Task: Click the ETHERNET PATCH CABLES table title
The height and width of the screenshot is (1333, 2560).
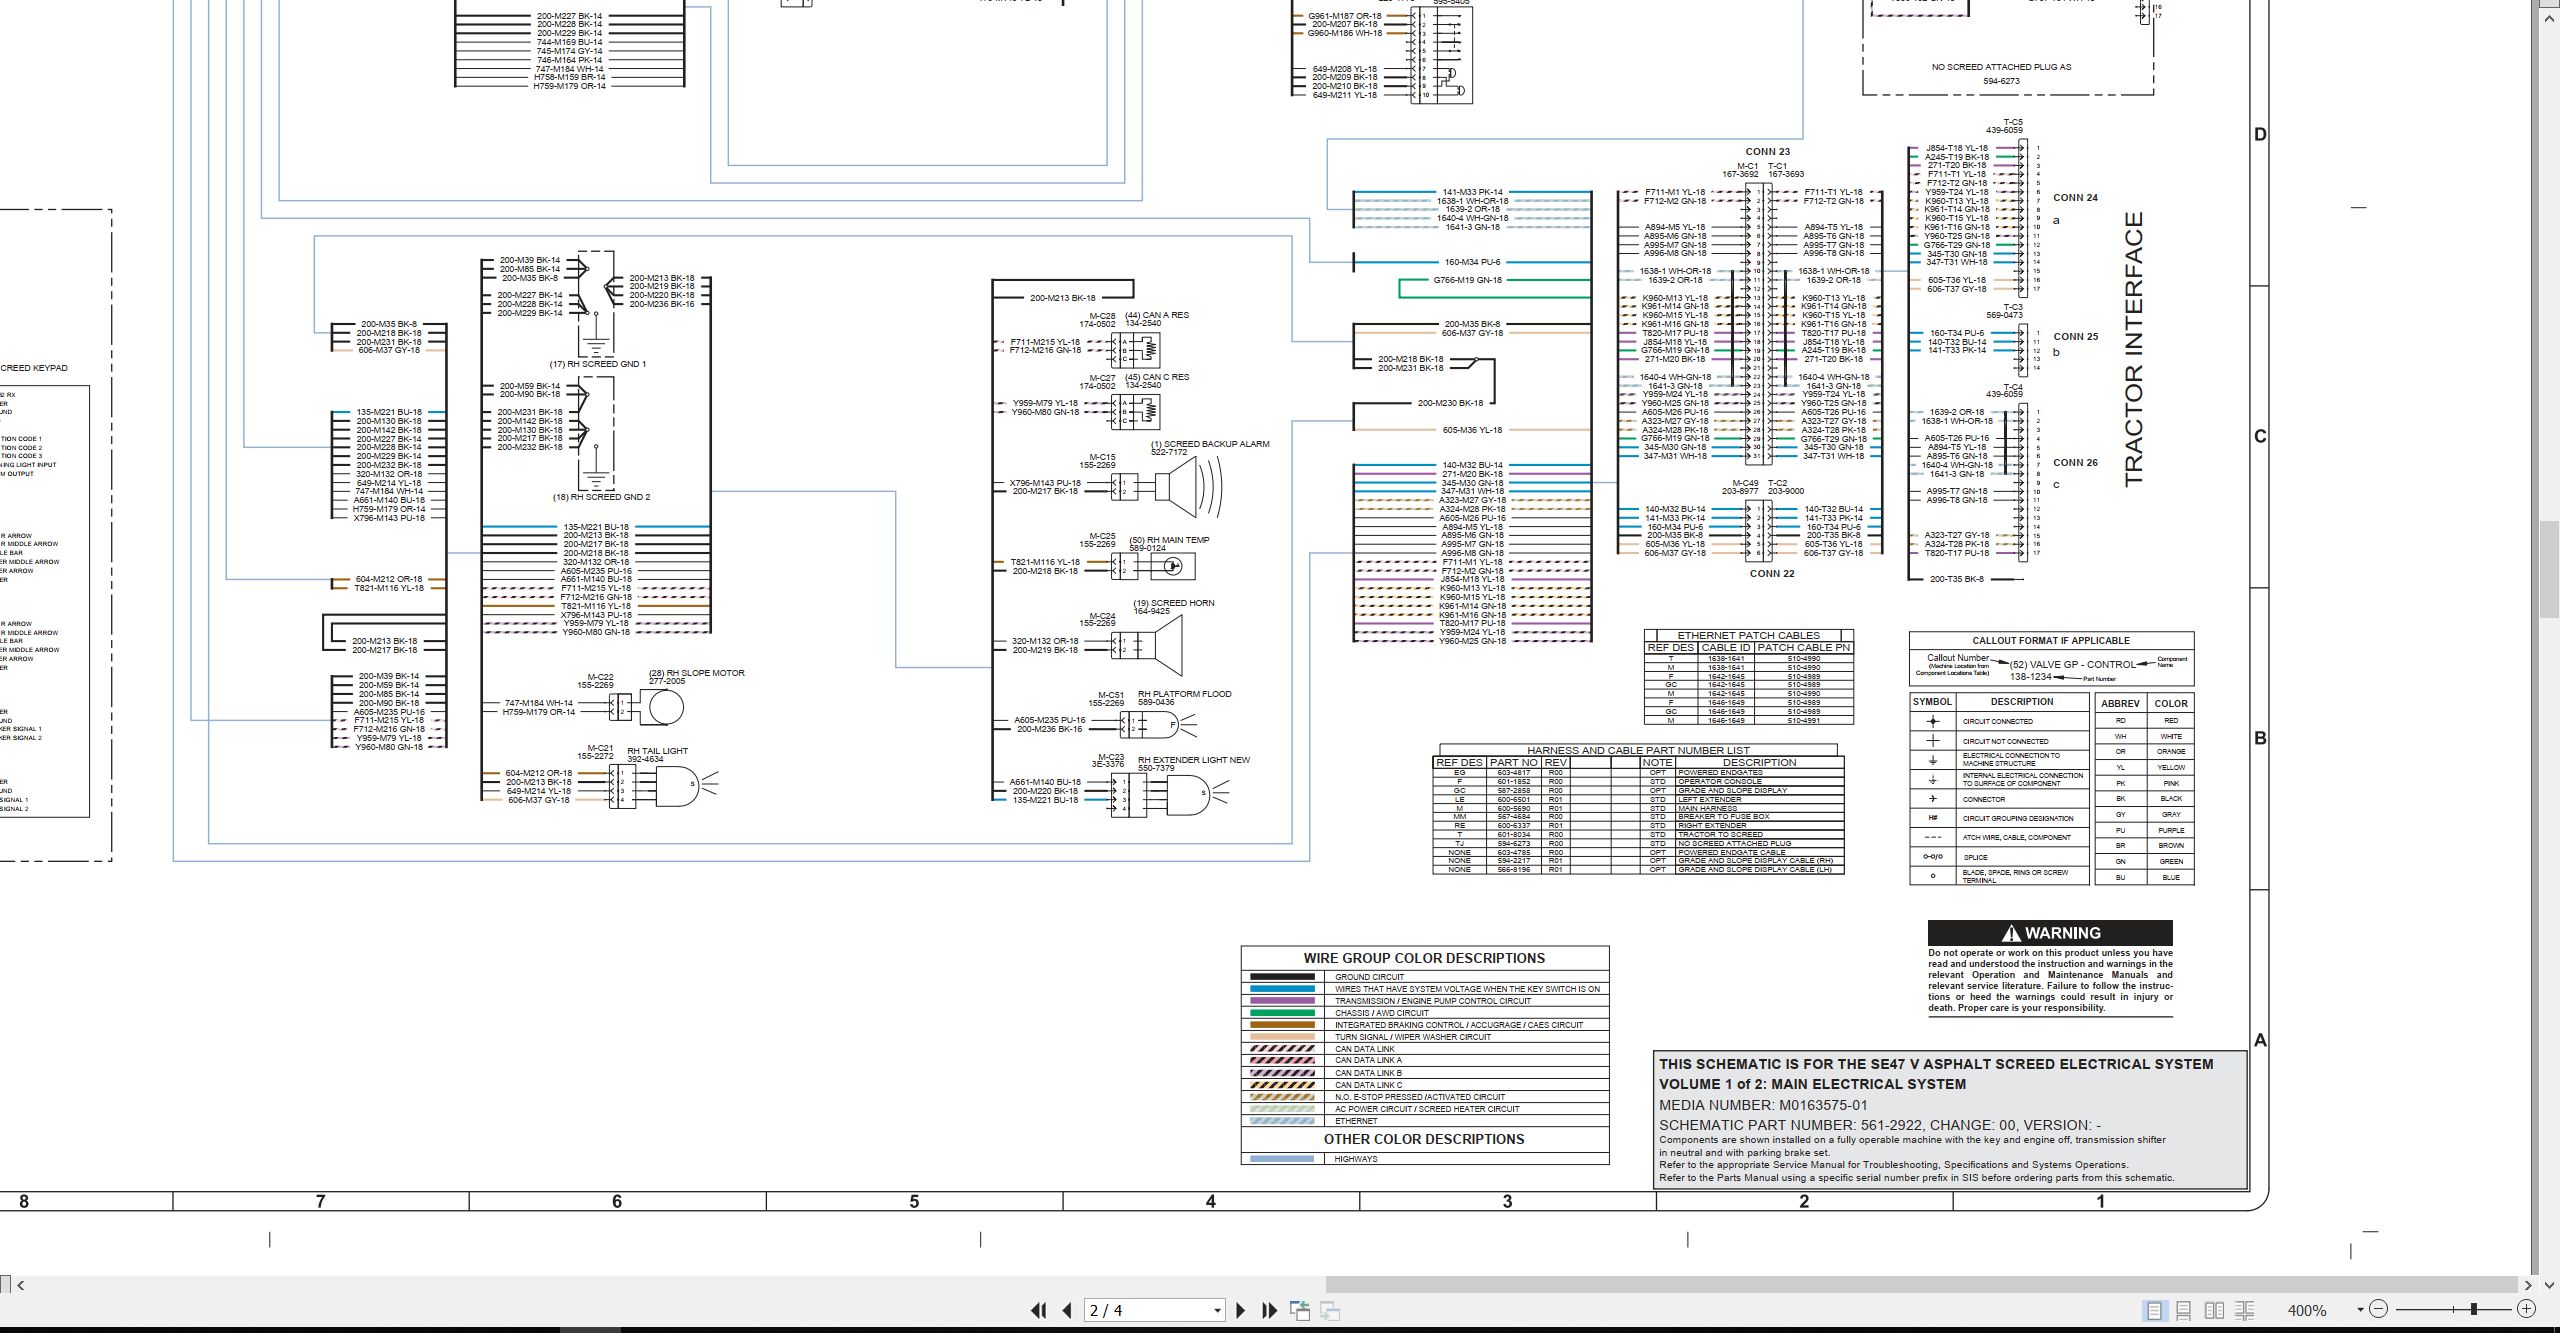Action: pyautogui.click(x=1748, y=635)
